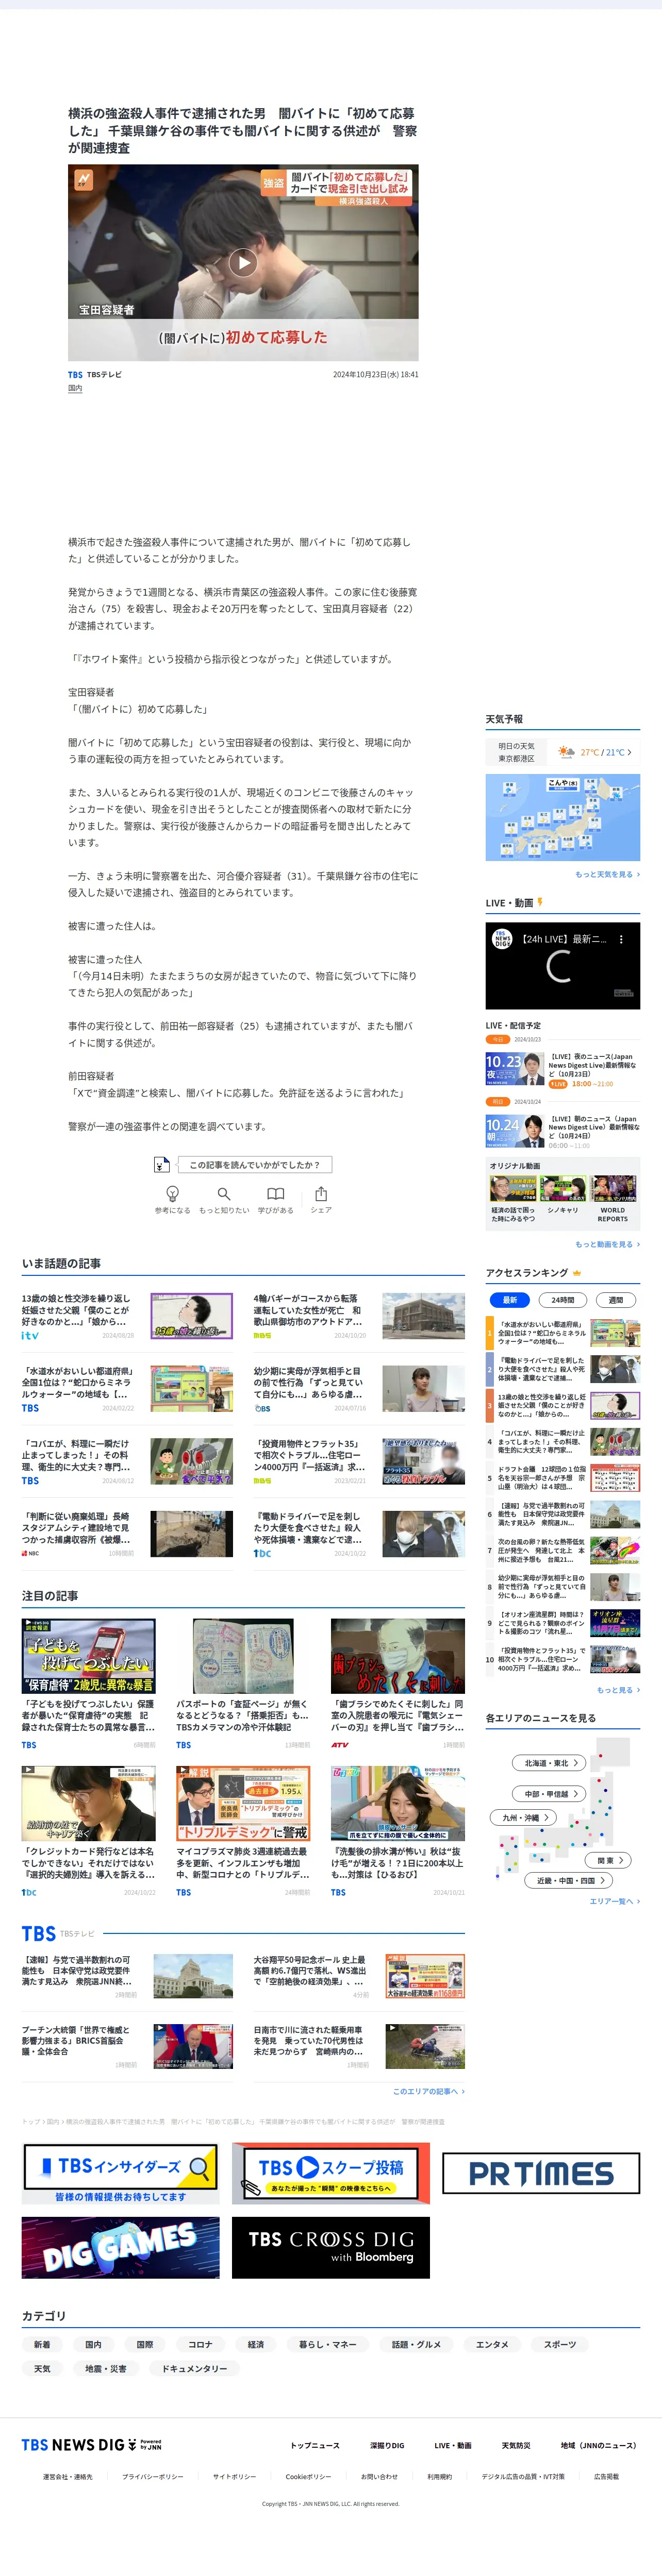Open ranking item 5 ドラフト会議 article
This screenshot has height=2576, width=662.
(x=563, y=1478)
